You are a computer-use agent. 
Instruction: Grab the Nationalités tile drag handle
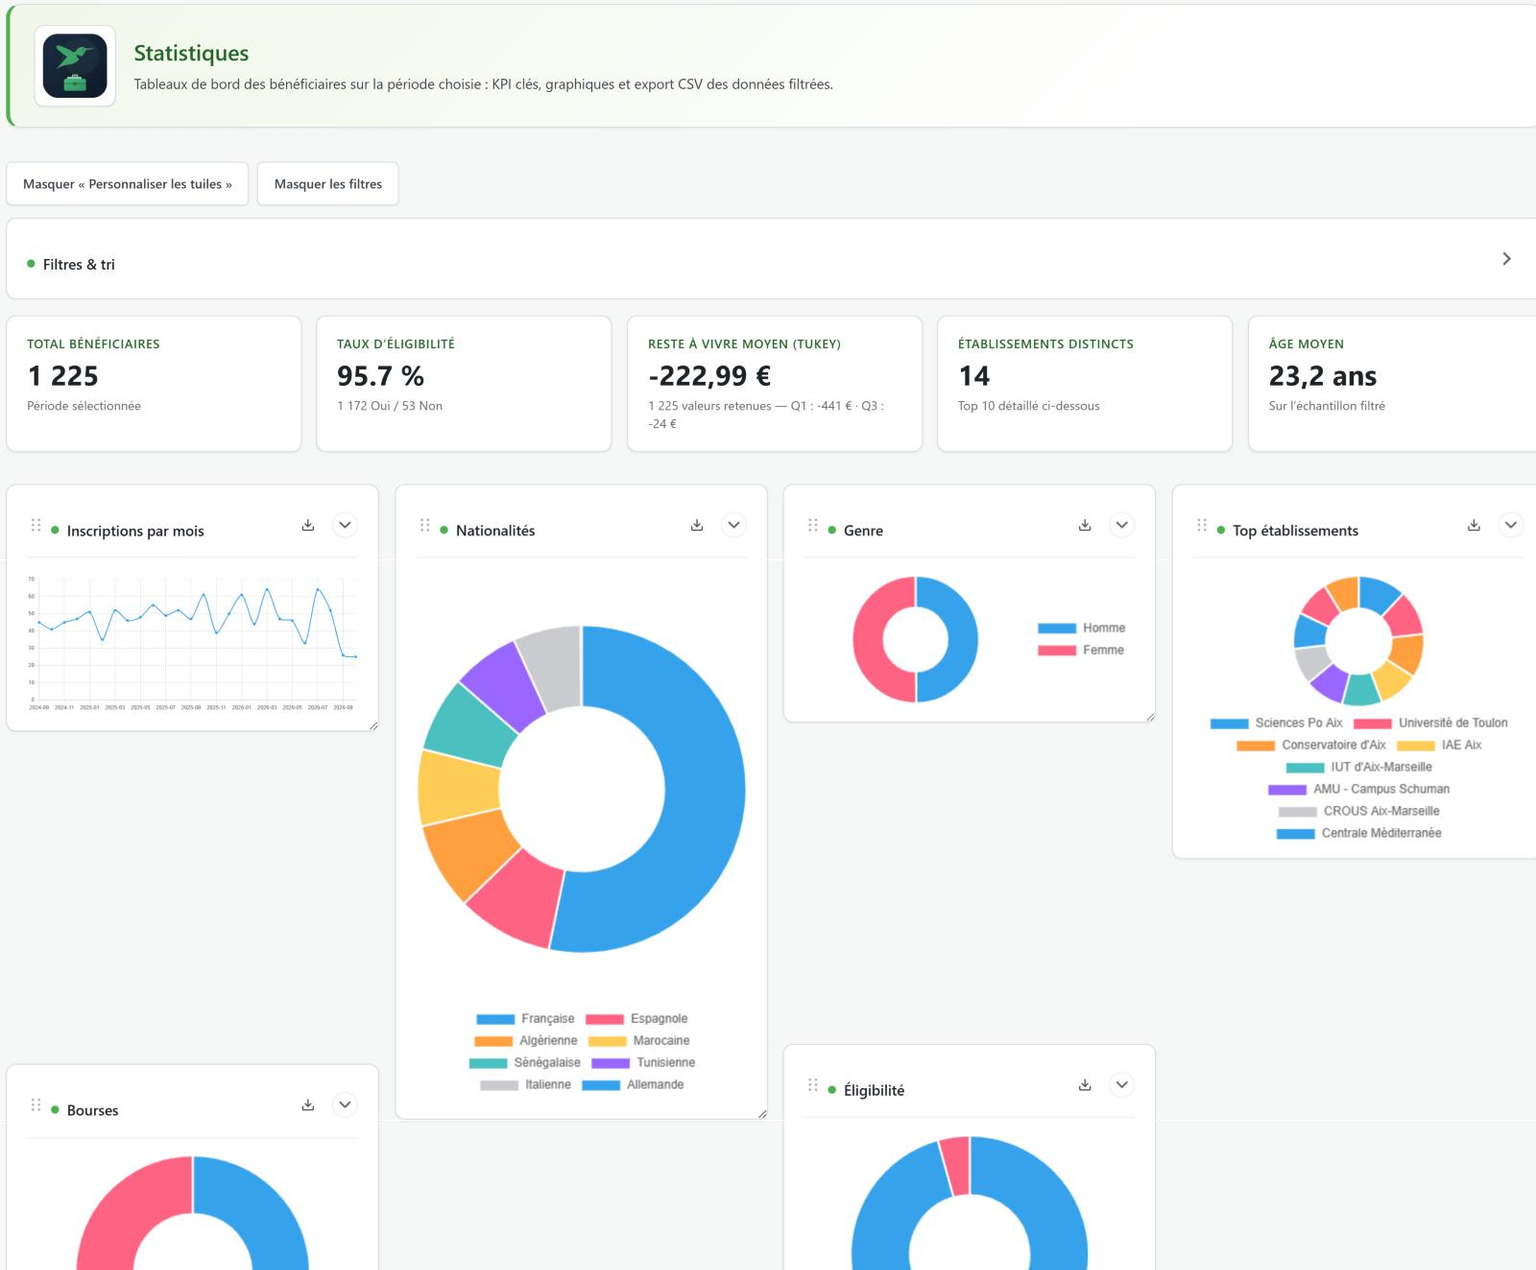[425, 525]
